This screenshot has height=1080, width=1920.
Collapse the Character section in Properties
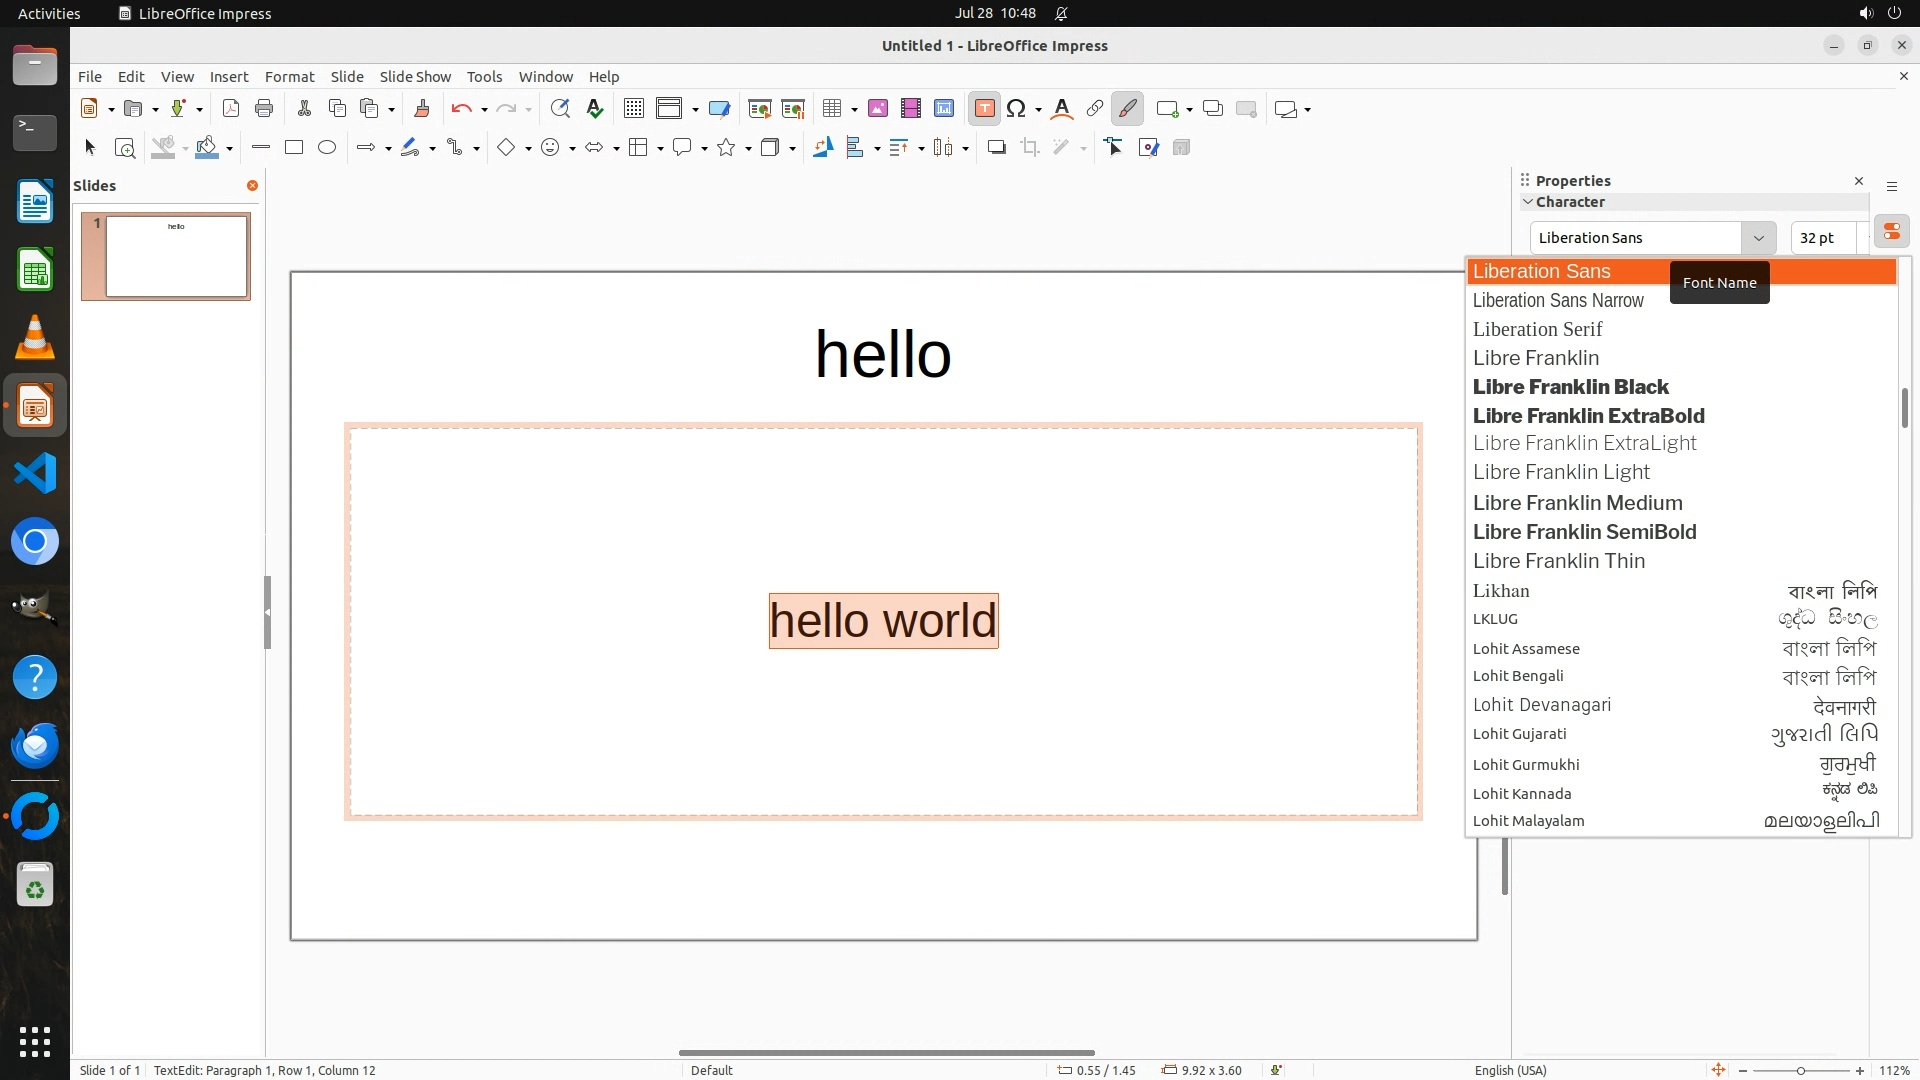[1528, 202]
